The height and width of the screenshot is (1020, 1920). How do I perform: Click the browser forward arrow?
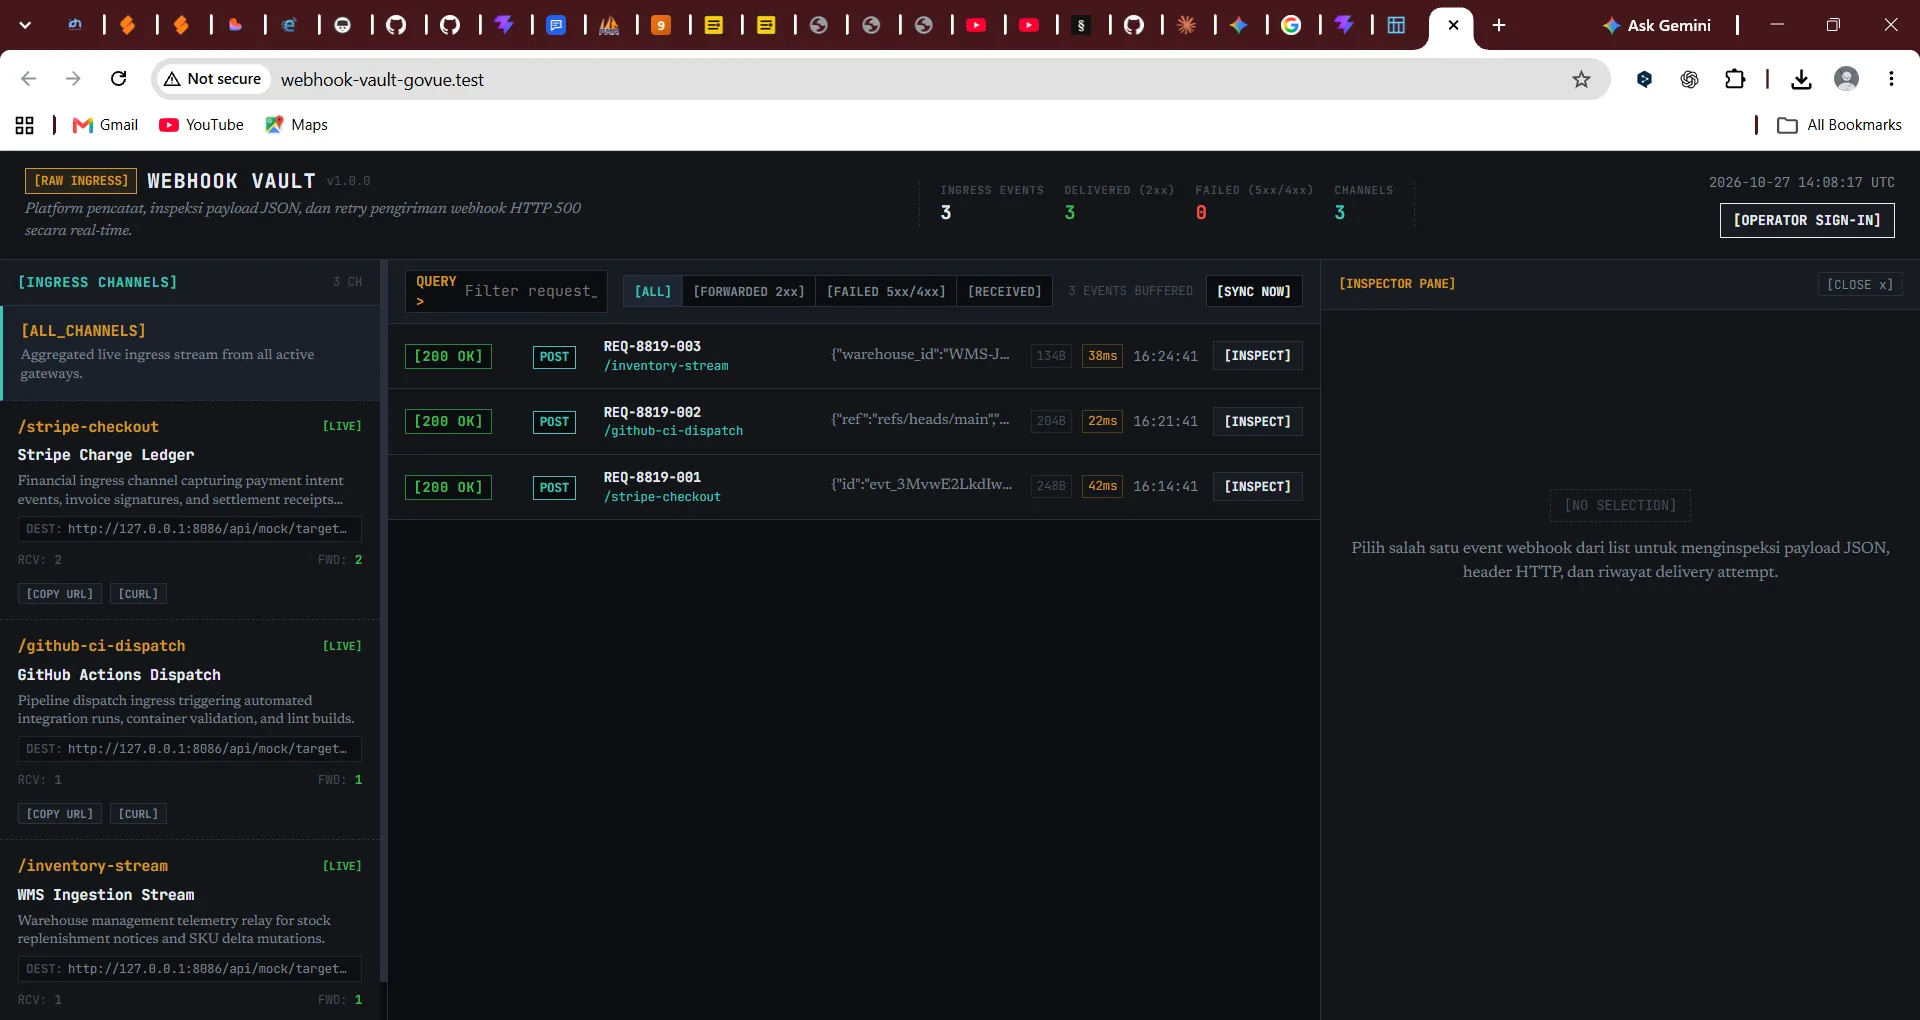[x=73, y=79]
